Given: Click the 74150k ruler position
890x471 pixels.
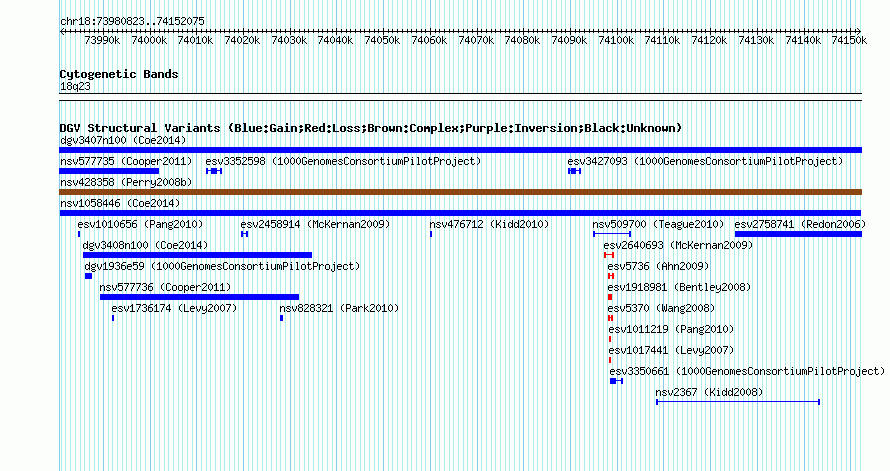Looking at the screenshot, I should tap(849, 40).
